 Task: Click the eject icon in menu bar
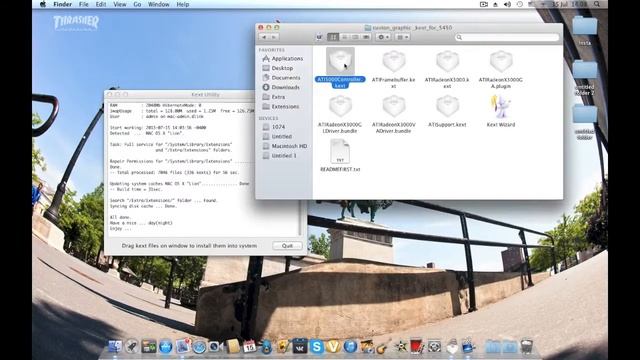(x=496, y=4)
